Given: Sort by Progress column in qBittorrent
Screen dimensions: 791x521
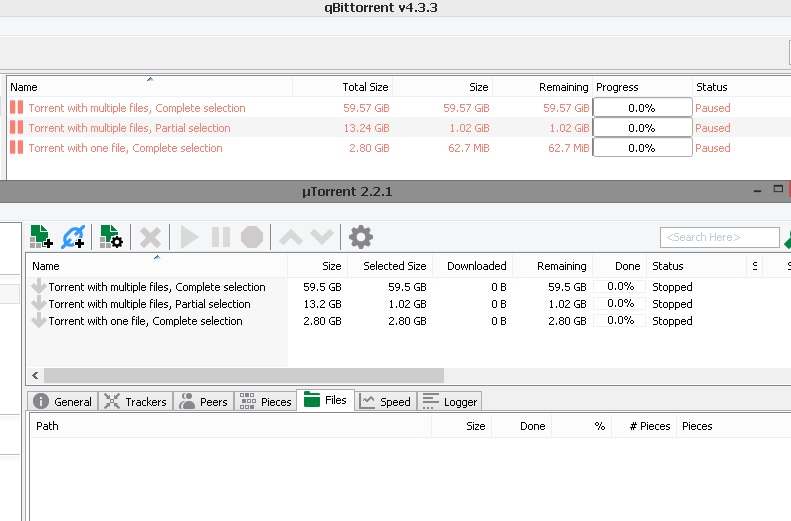Looking at the screenshot, I should pyautogui.click(x=642, y=87).
